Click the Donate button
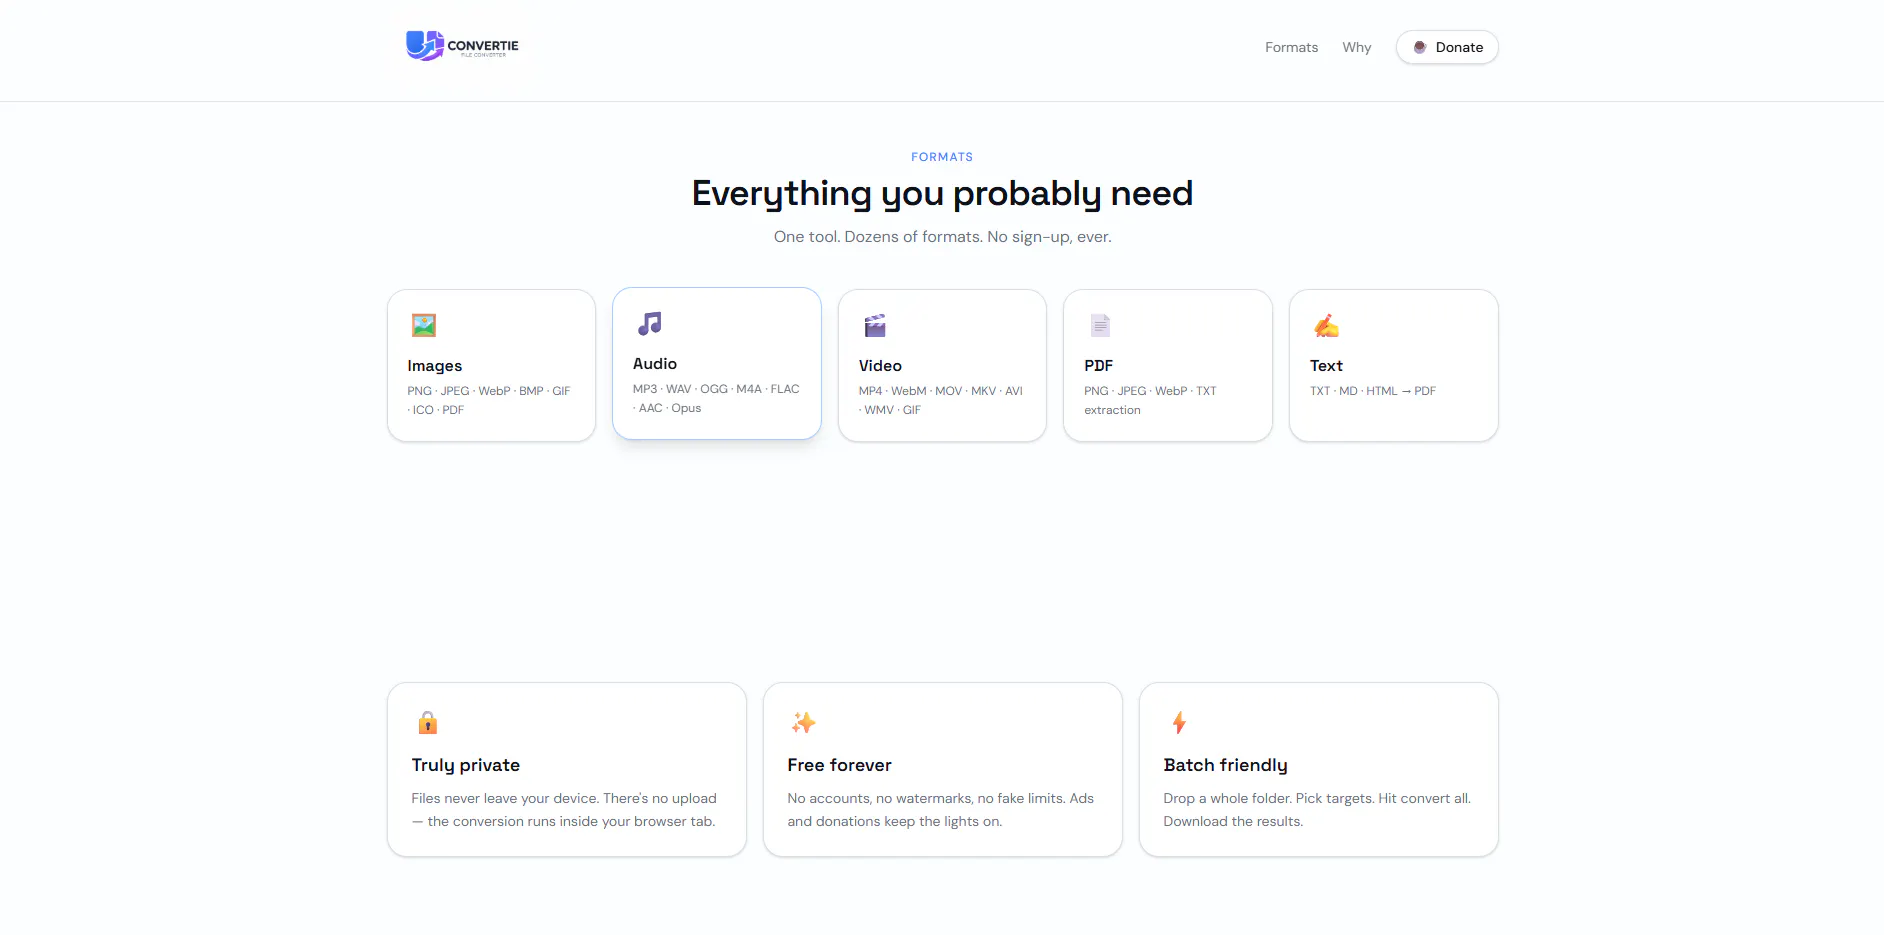Screen dimensions: 1884x935 coord(1447,47)
